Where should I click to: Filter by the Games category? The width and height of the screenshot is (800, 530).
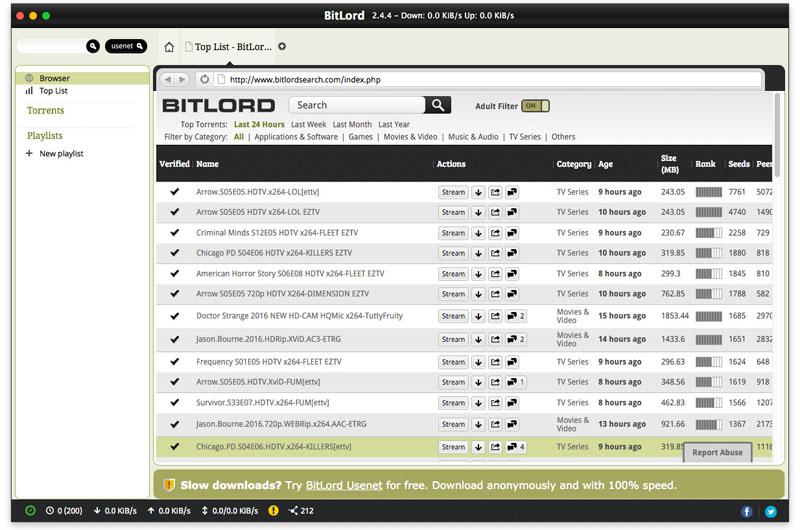coord(360,137)
